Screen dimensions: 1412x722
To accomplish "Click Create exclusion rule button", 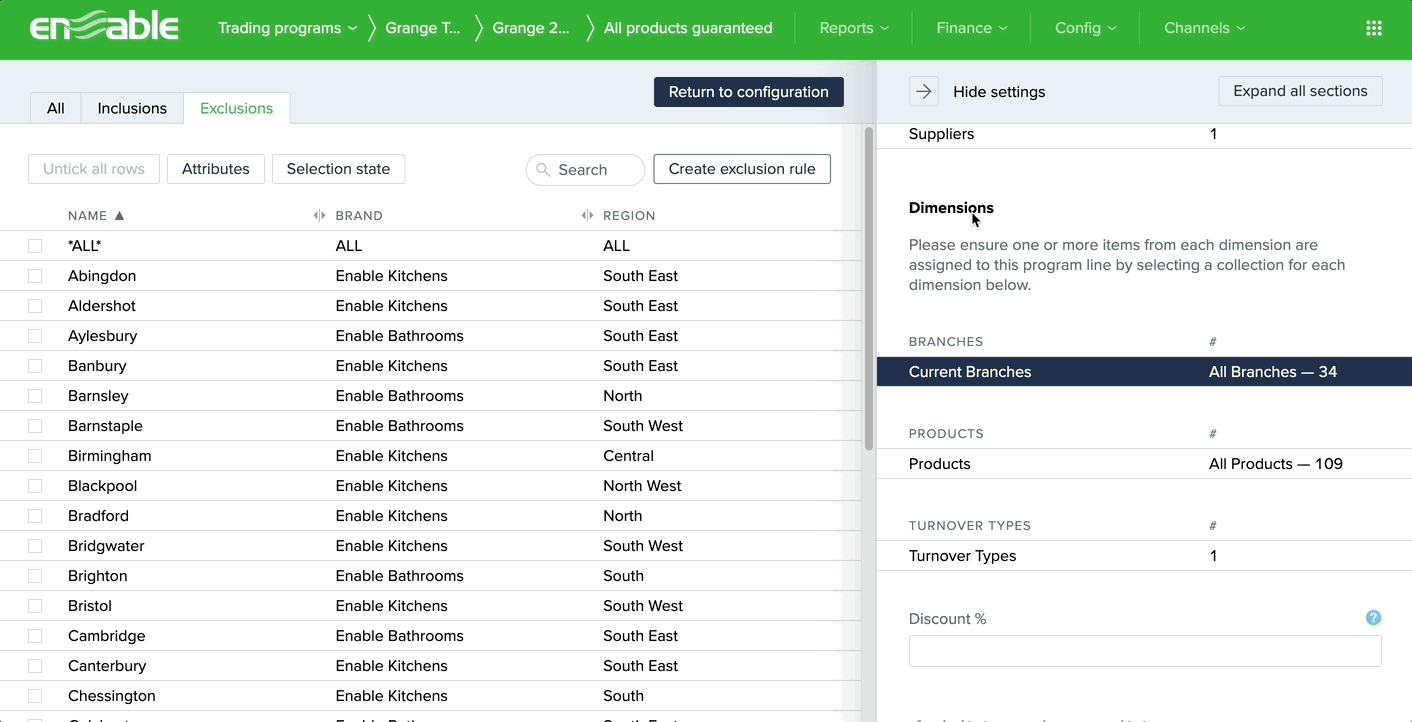I will [x=742, y=169].
